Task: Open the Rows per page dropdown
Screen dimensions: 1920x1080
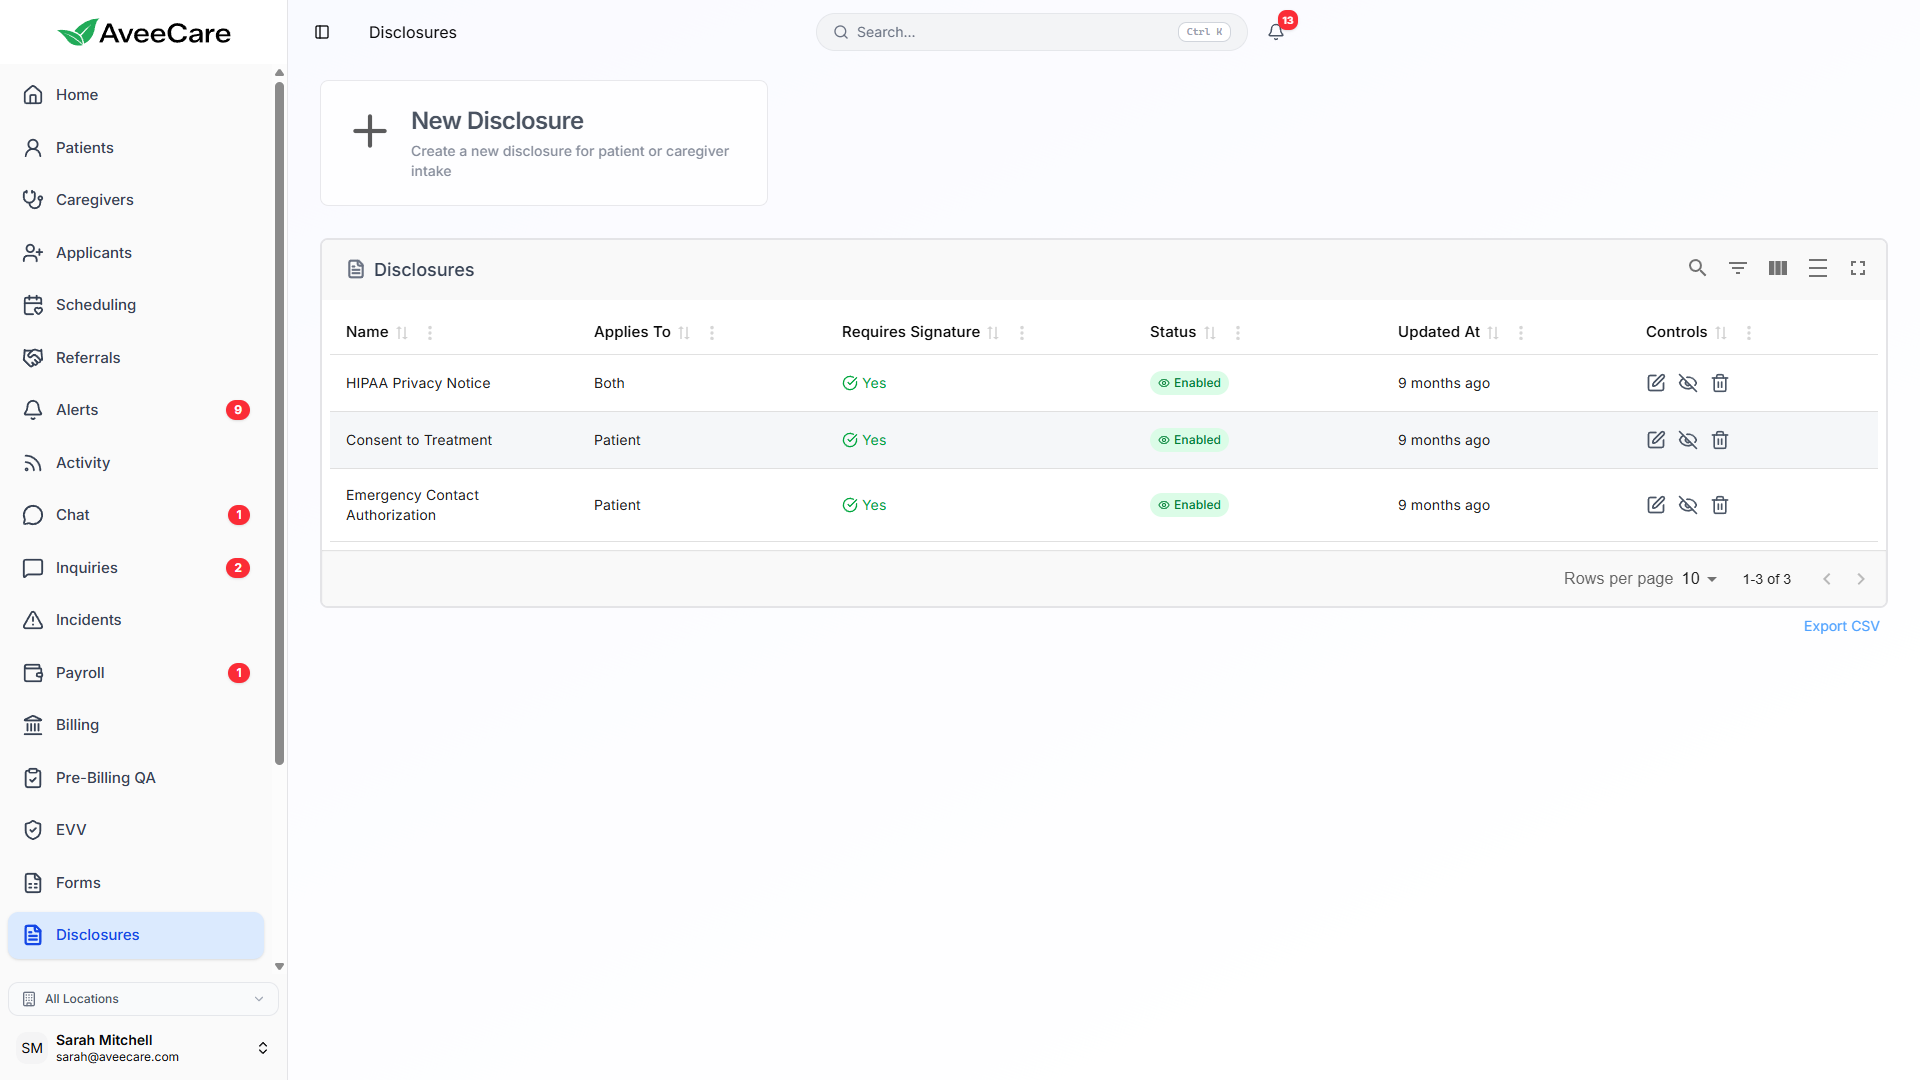Action: (x=1697, y=578)
